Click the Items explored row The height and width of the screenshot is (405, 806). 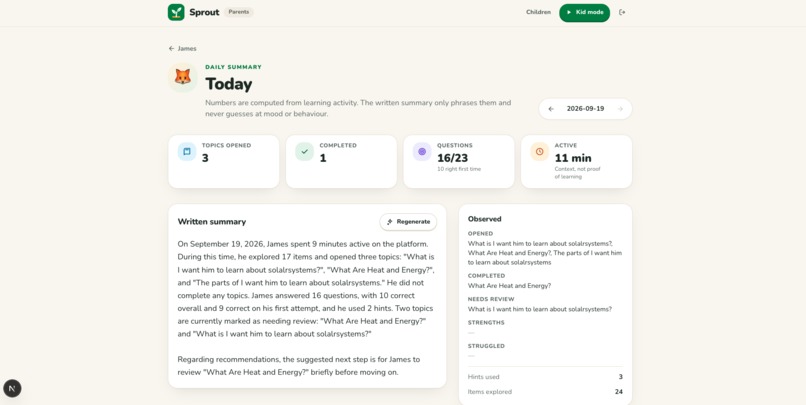pyautogui.click(x=545, y=392)
